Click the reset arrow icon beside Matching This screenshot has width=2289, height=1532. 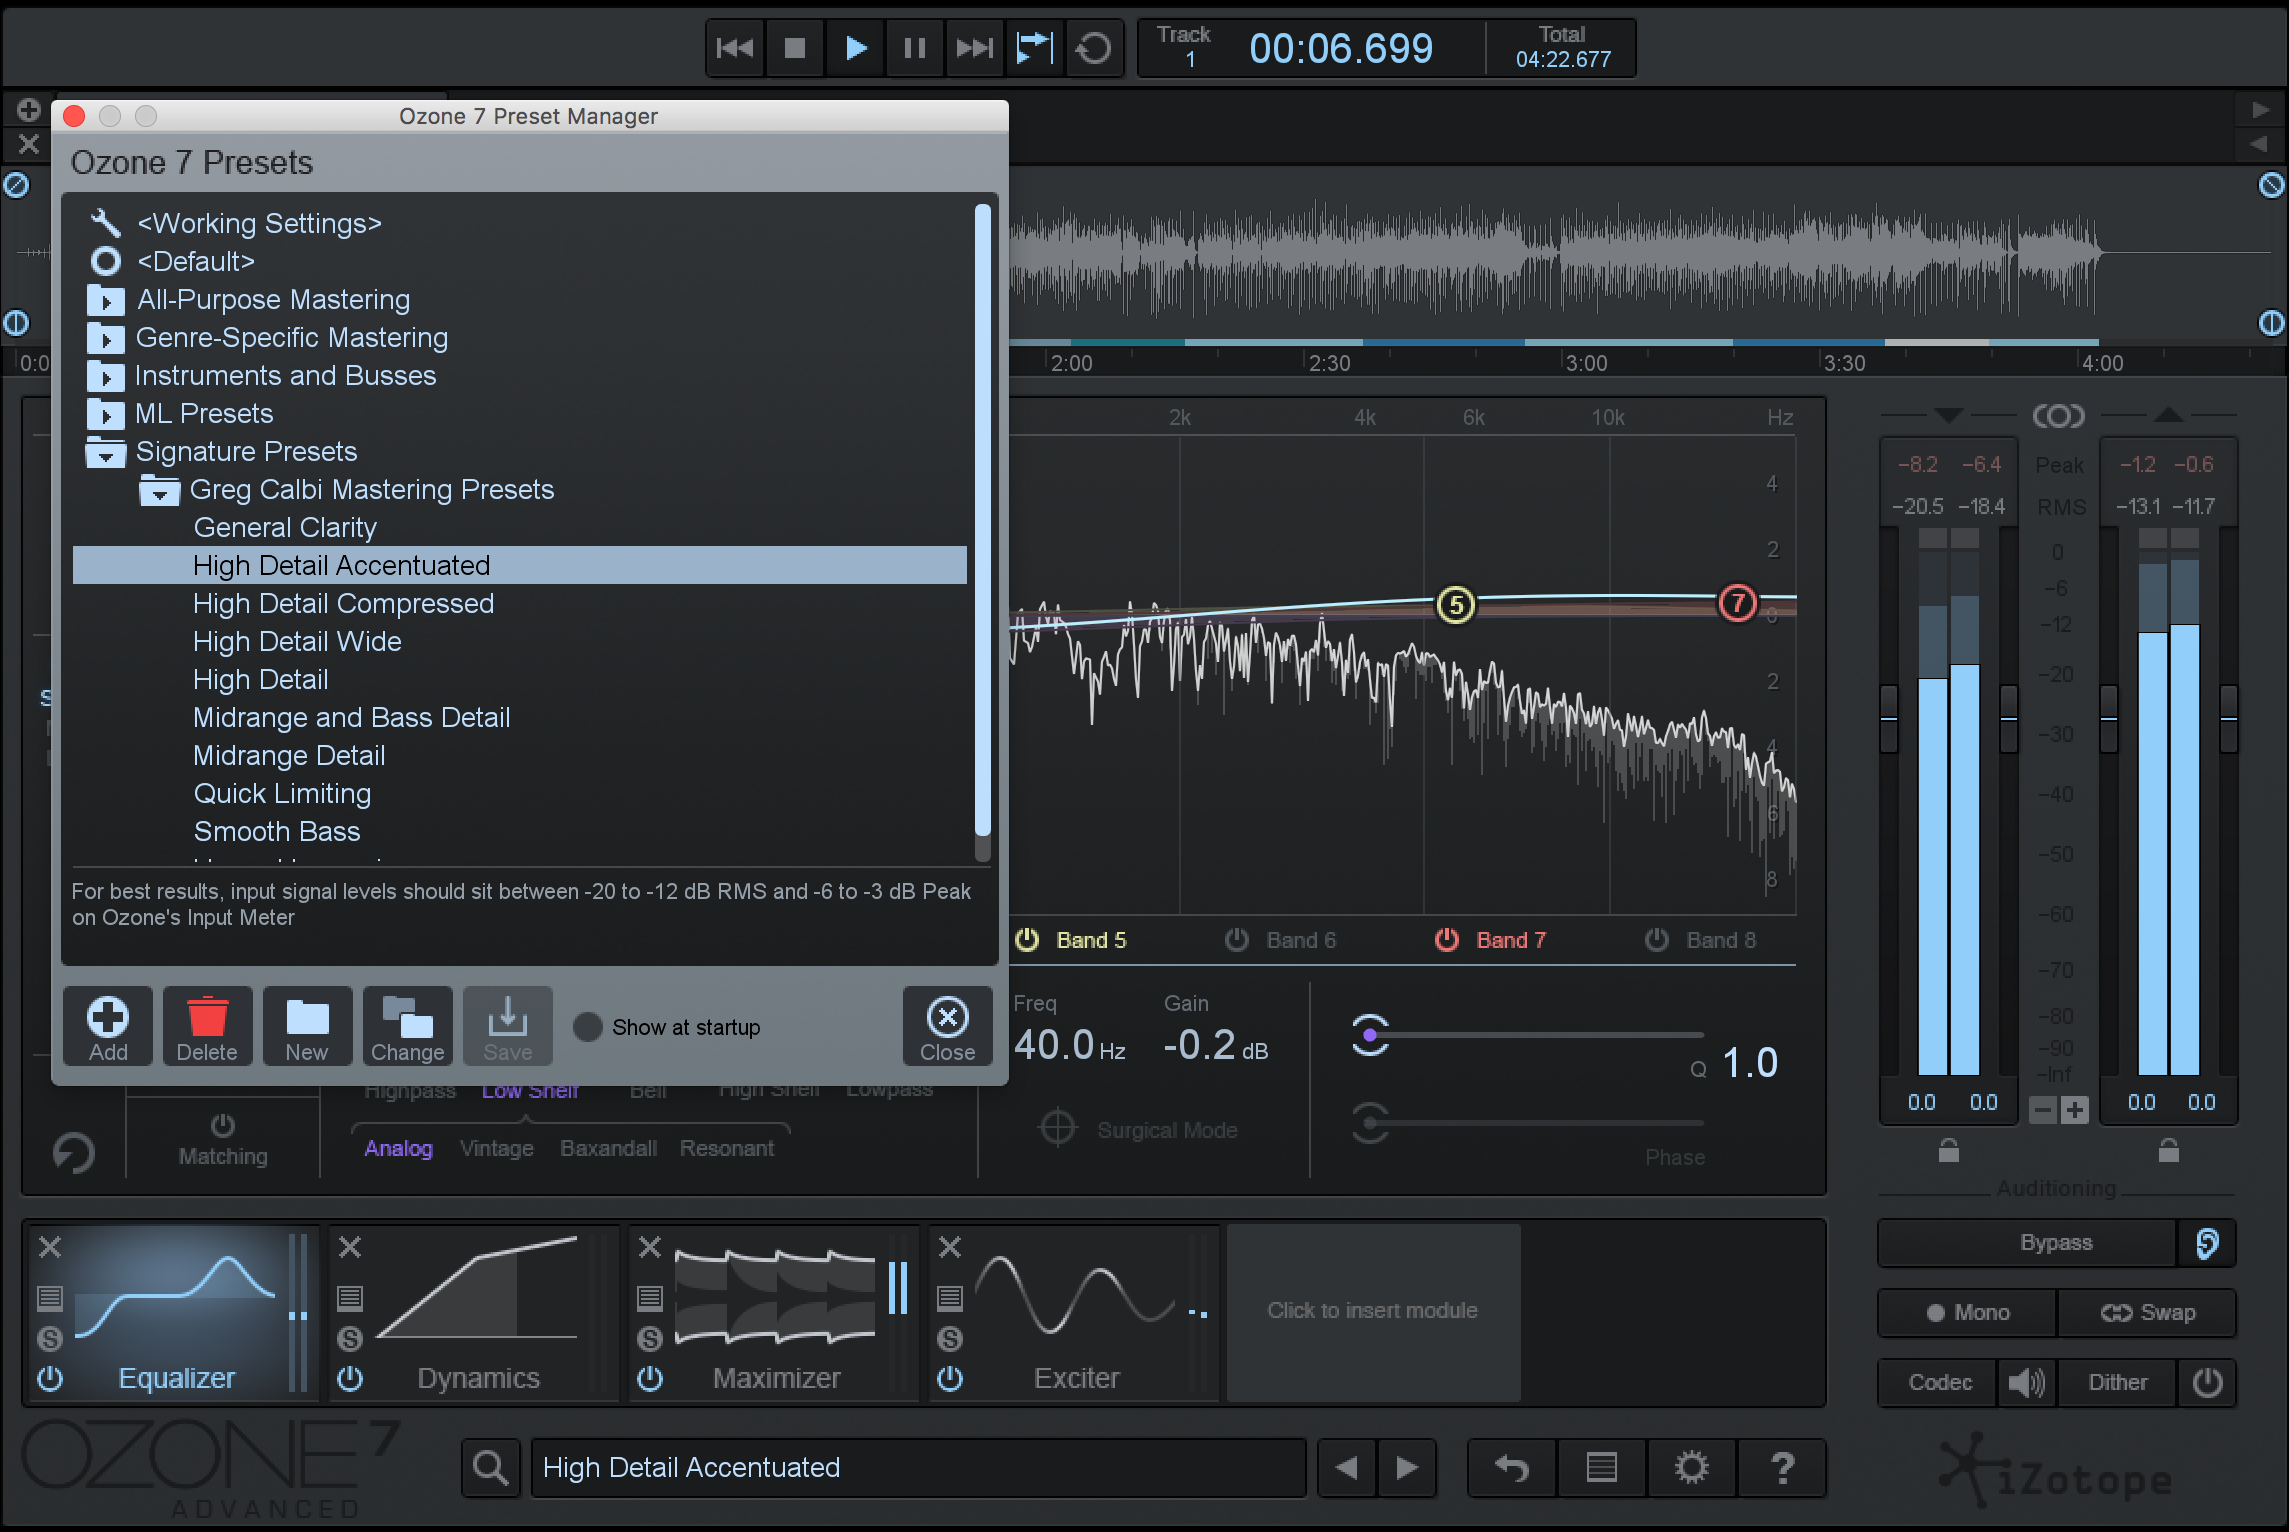point(74,1152)
